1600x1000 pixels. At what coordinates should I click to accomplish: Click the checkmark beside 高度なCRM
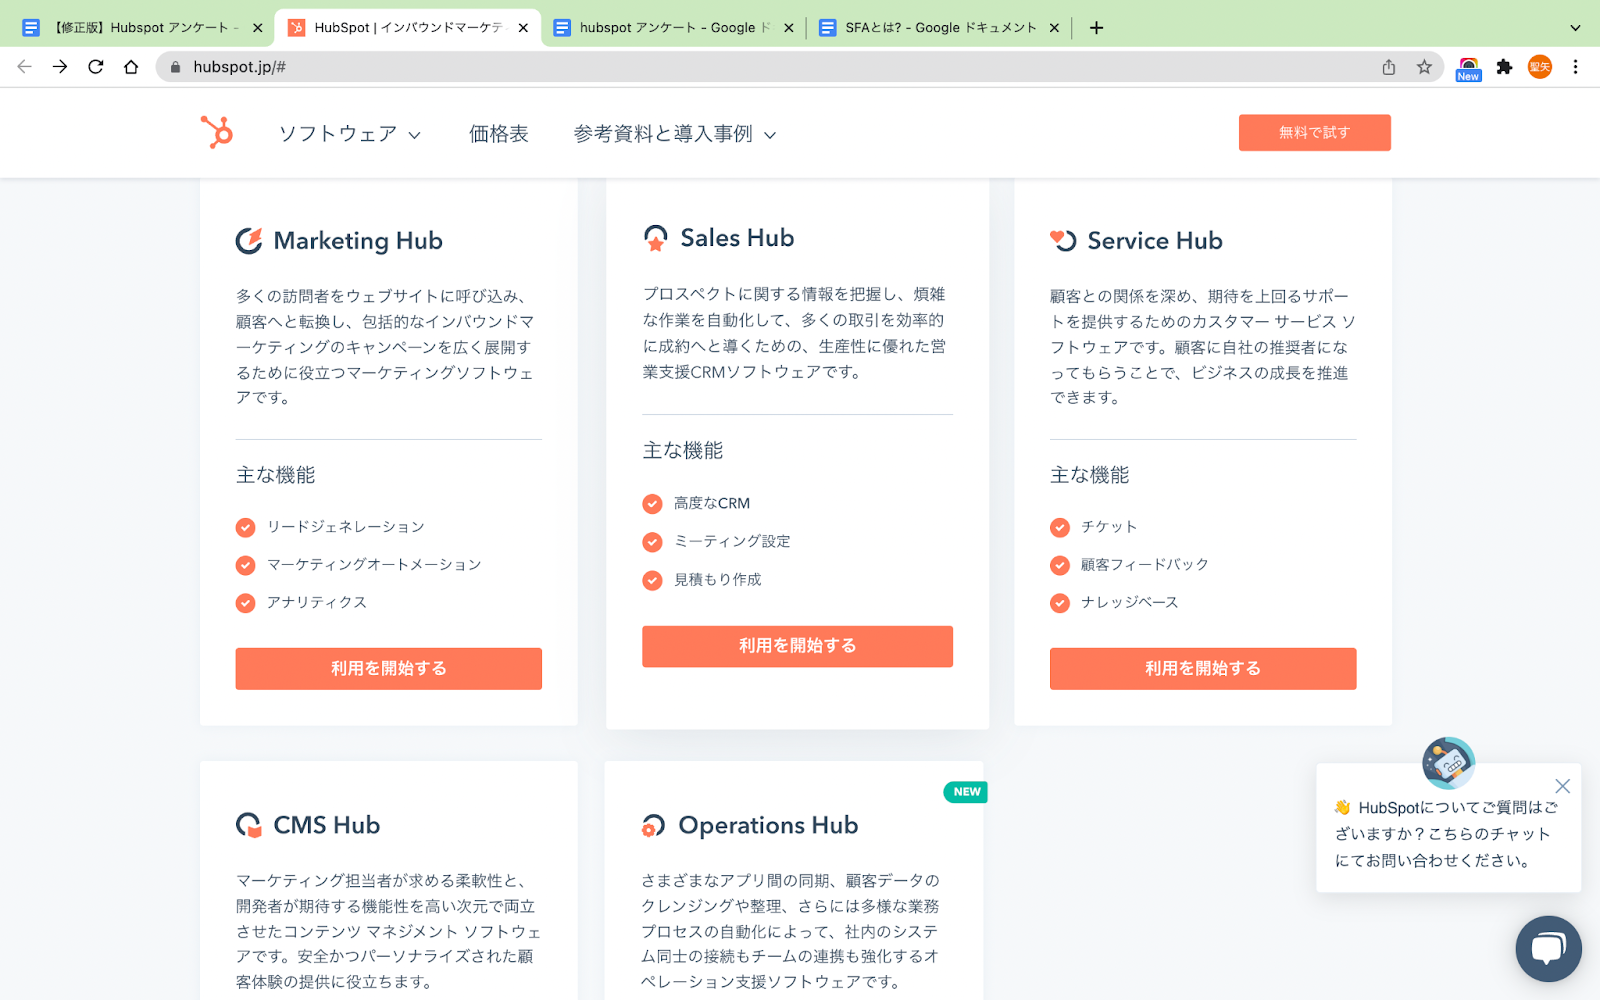click(652, 504)
